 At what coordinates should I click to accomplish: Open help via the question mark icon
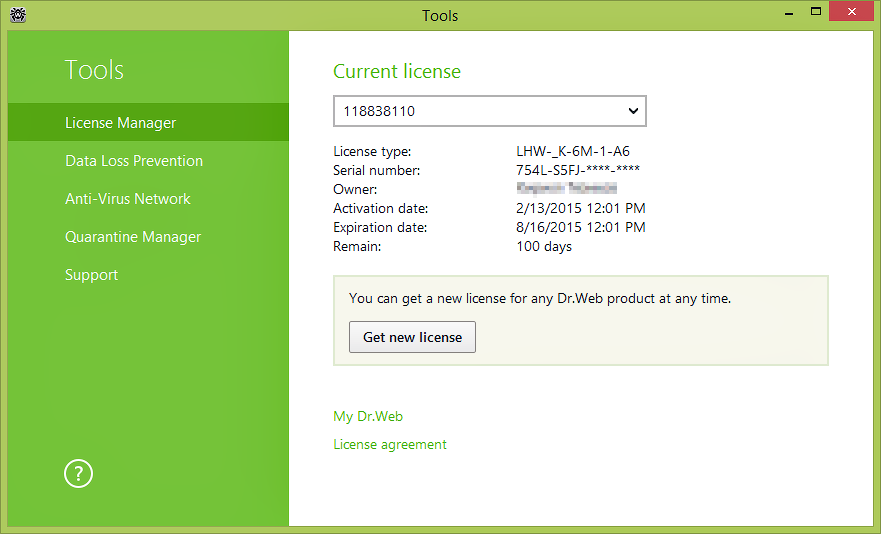coord(78,474)
